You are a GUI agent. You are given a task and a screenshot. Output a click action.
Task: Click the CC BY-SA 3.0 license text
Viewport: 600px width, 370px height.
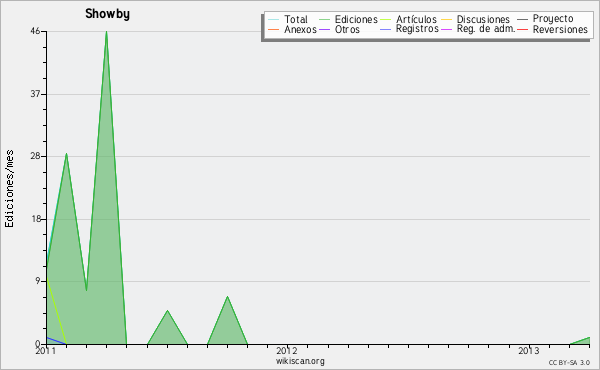[569, 362]
